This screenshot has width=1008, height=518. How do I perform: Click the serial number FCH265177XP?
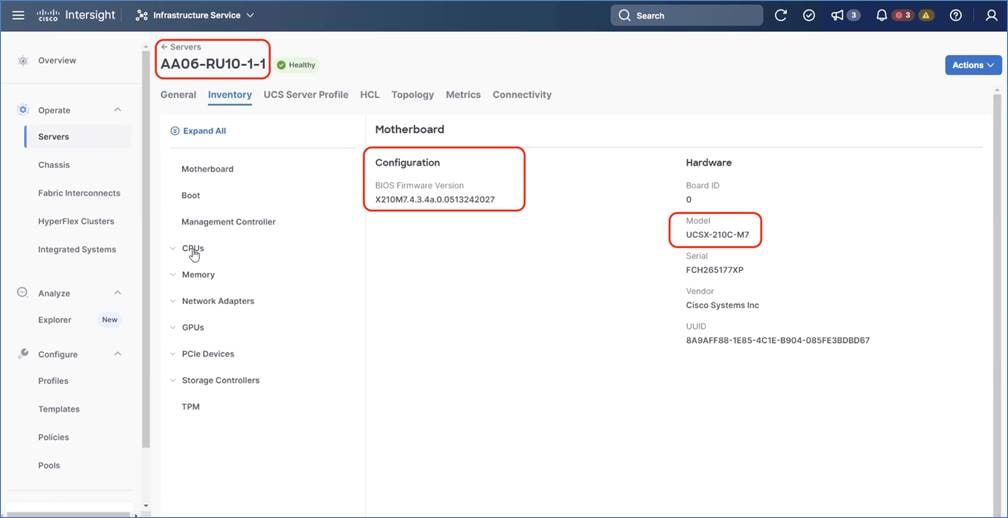715,270
